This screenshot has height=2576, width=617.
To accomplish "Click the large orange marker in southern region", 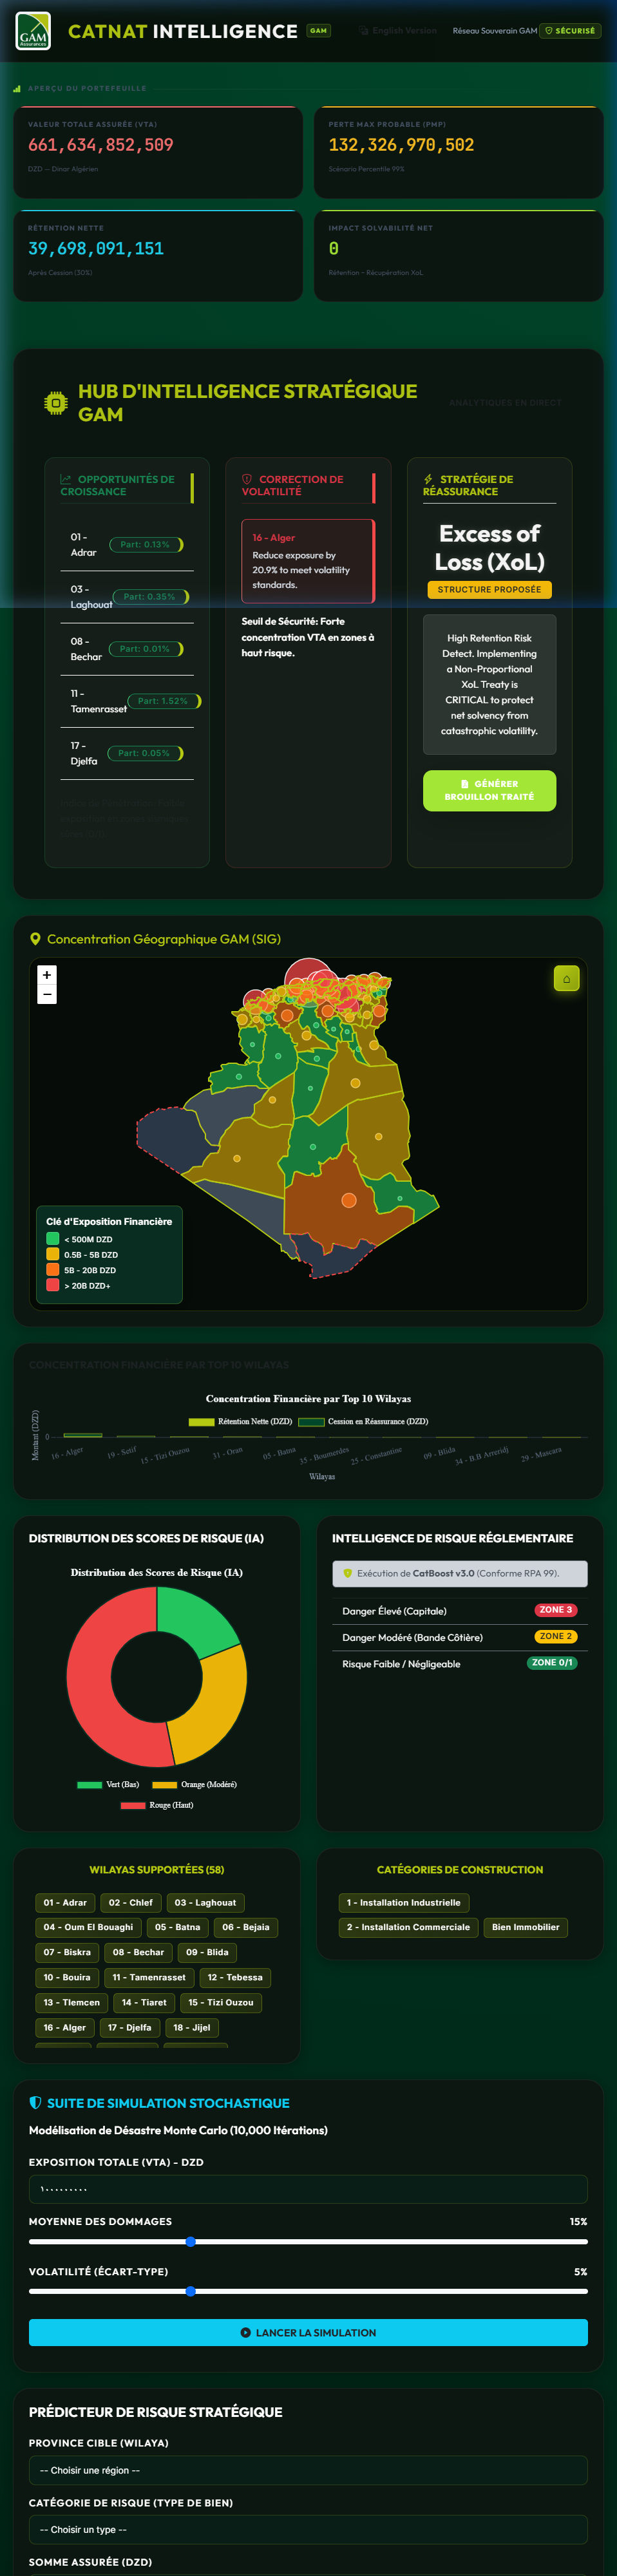I will click(349, 1200).
